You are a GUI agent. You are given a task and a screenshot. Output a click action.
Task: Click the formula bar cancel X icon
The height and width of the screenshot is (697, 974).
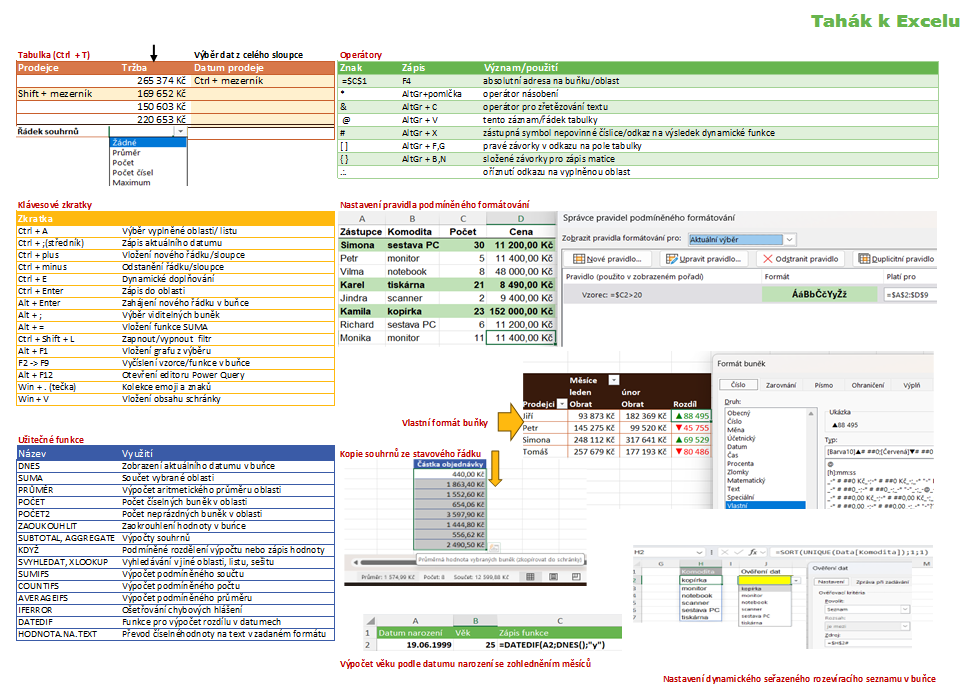pyautogui.click(x=724, y=552)
